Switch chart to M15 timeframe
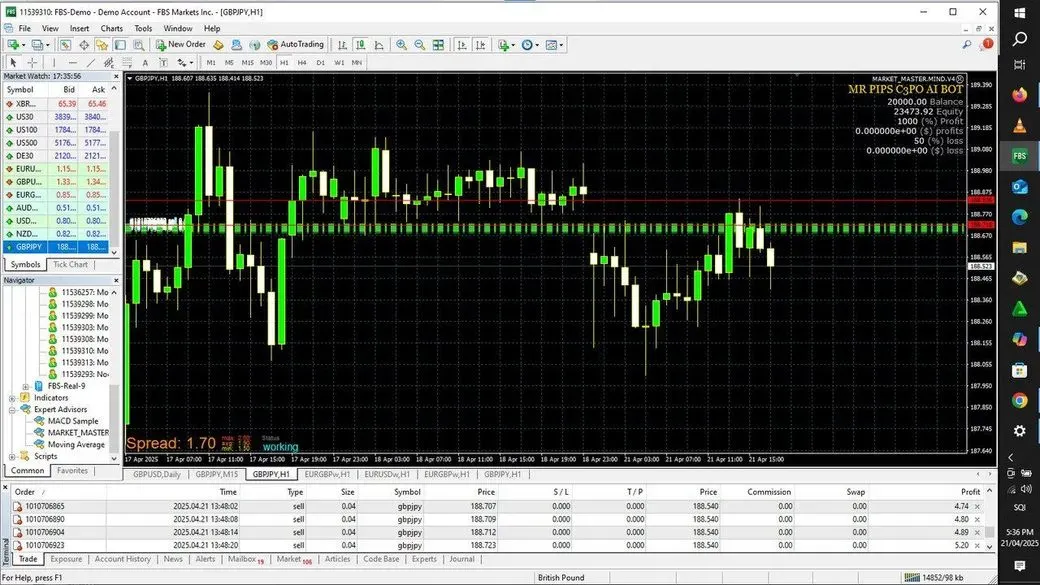1040x585 pixels. [x=247, y=62]
